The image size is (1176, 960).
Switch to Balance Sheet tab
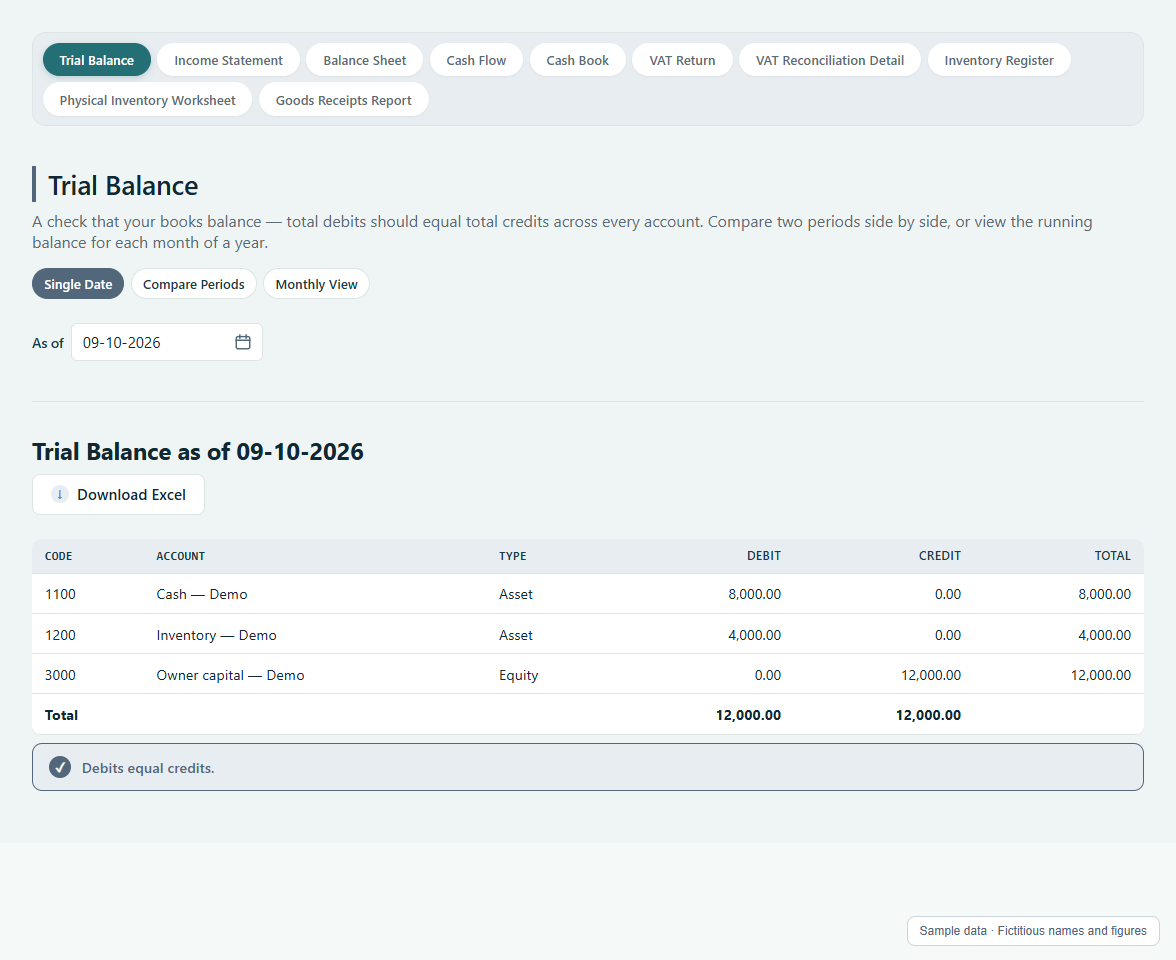[364, 60]
